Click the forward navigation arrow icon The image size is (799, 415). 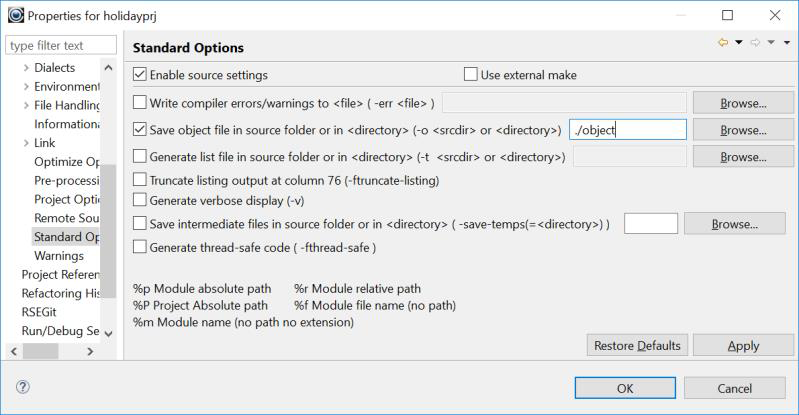tap(755, 43)
